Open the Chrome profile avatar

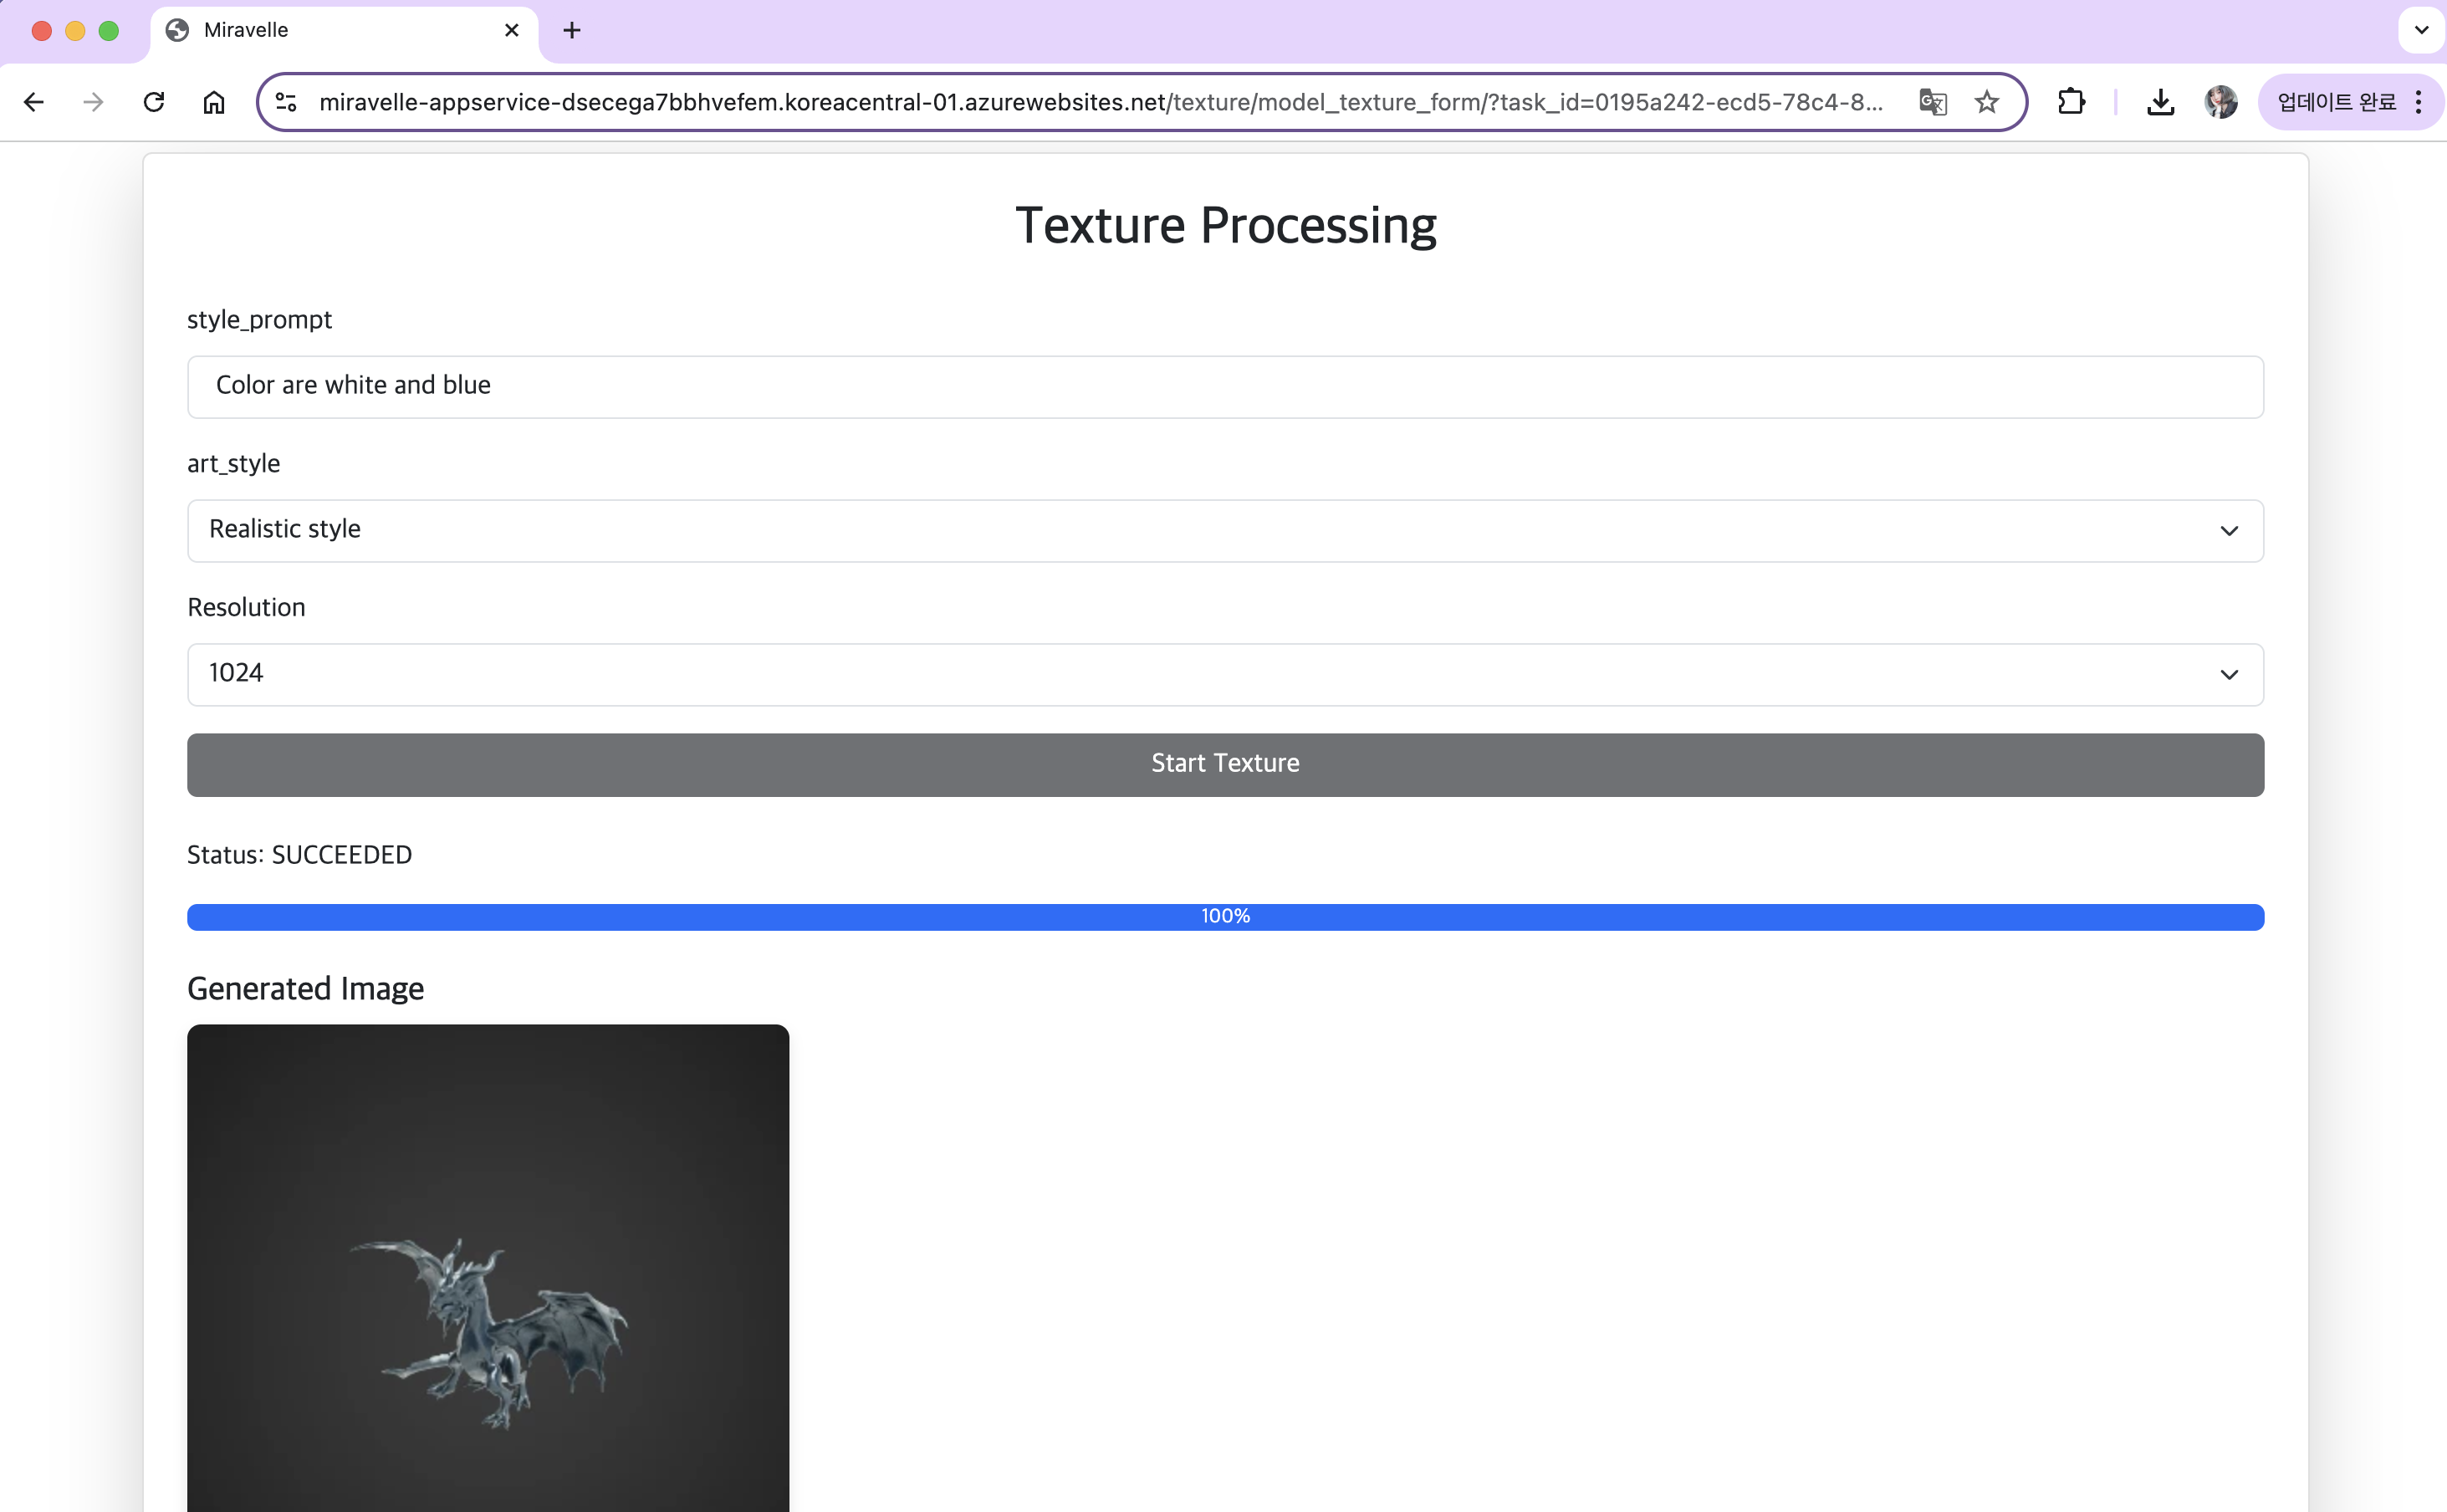click(2220, 102)
